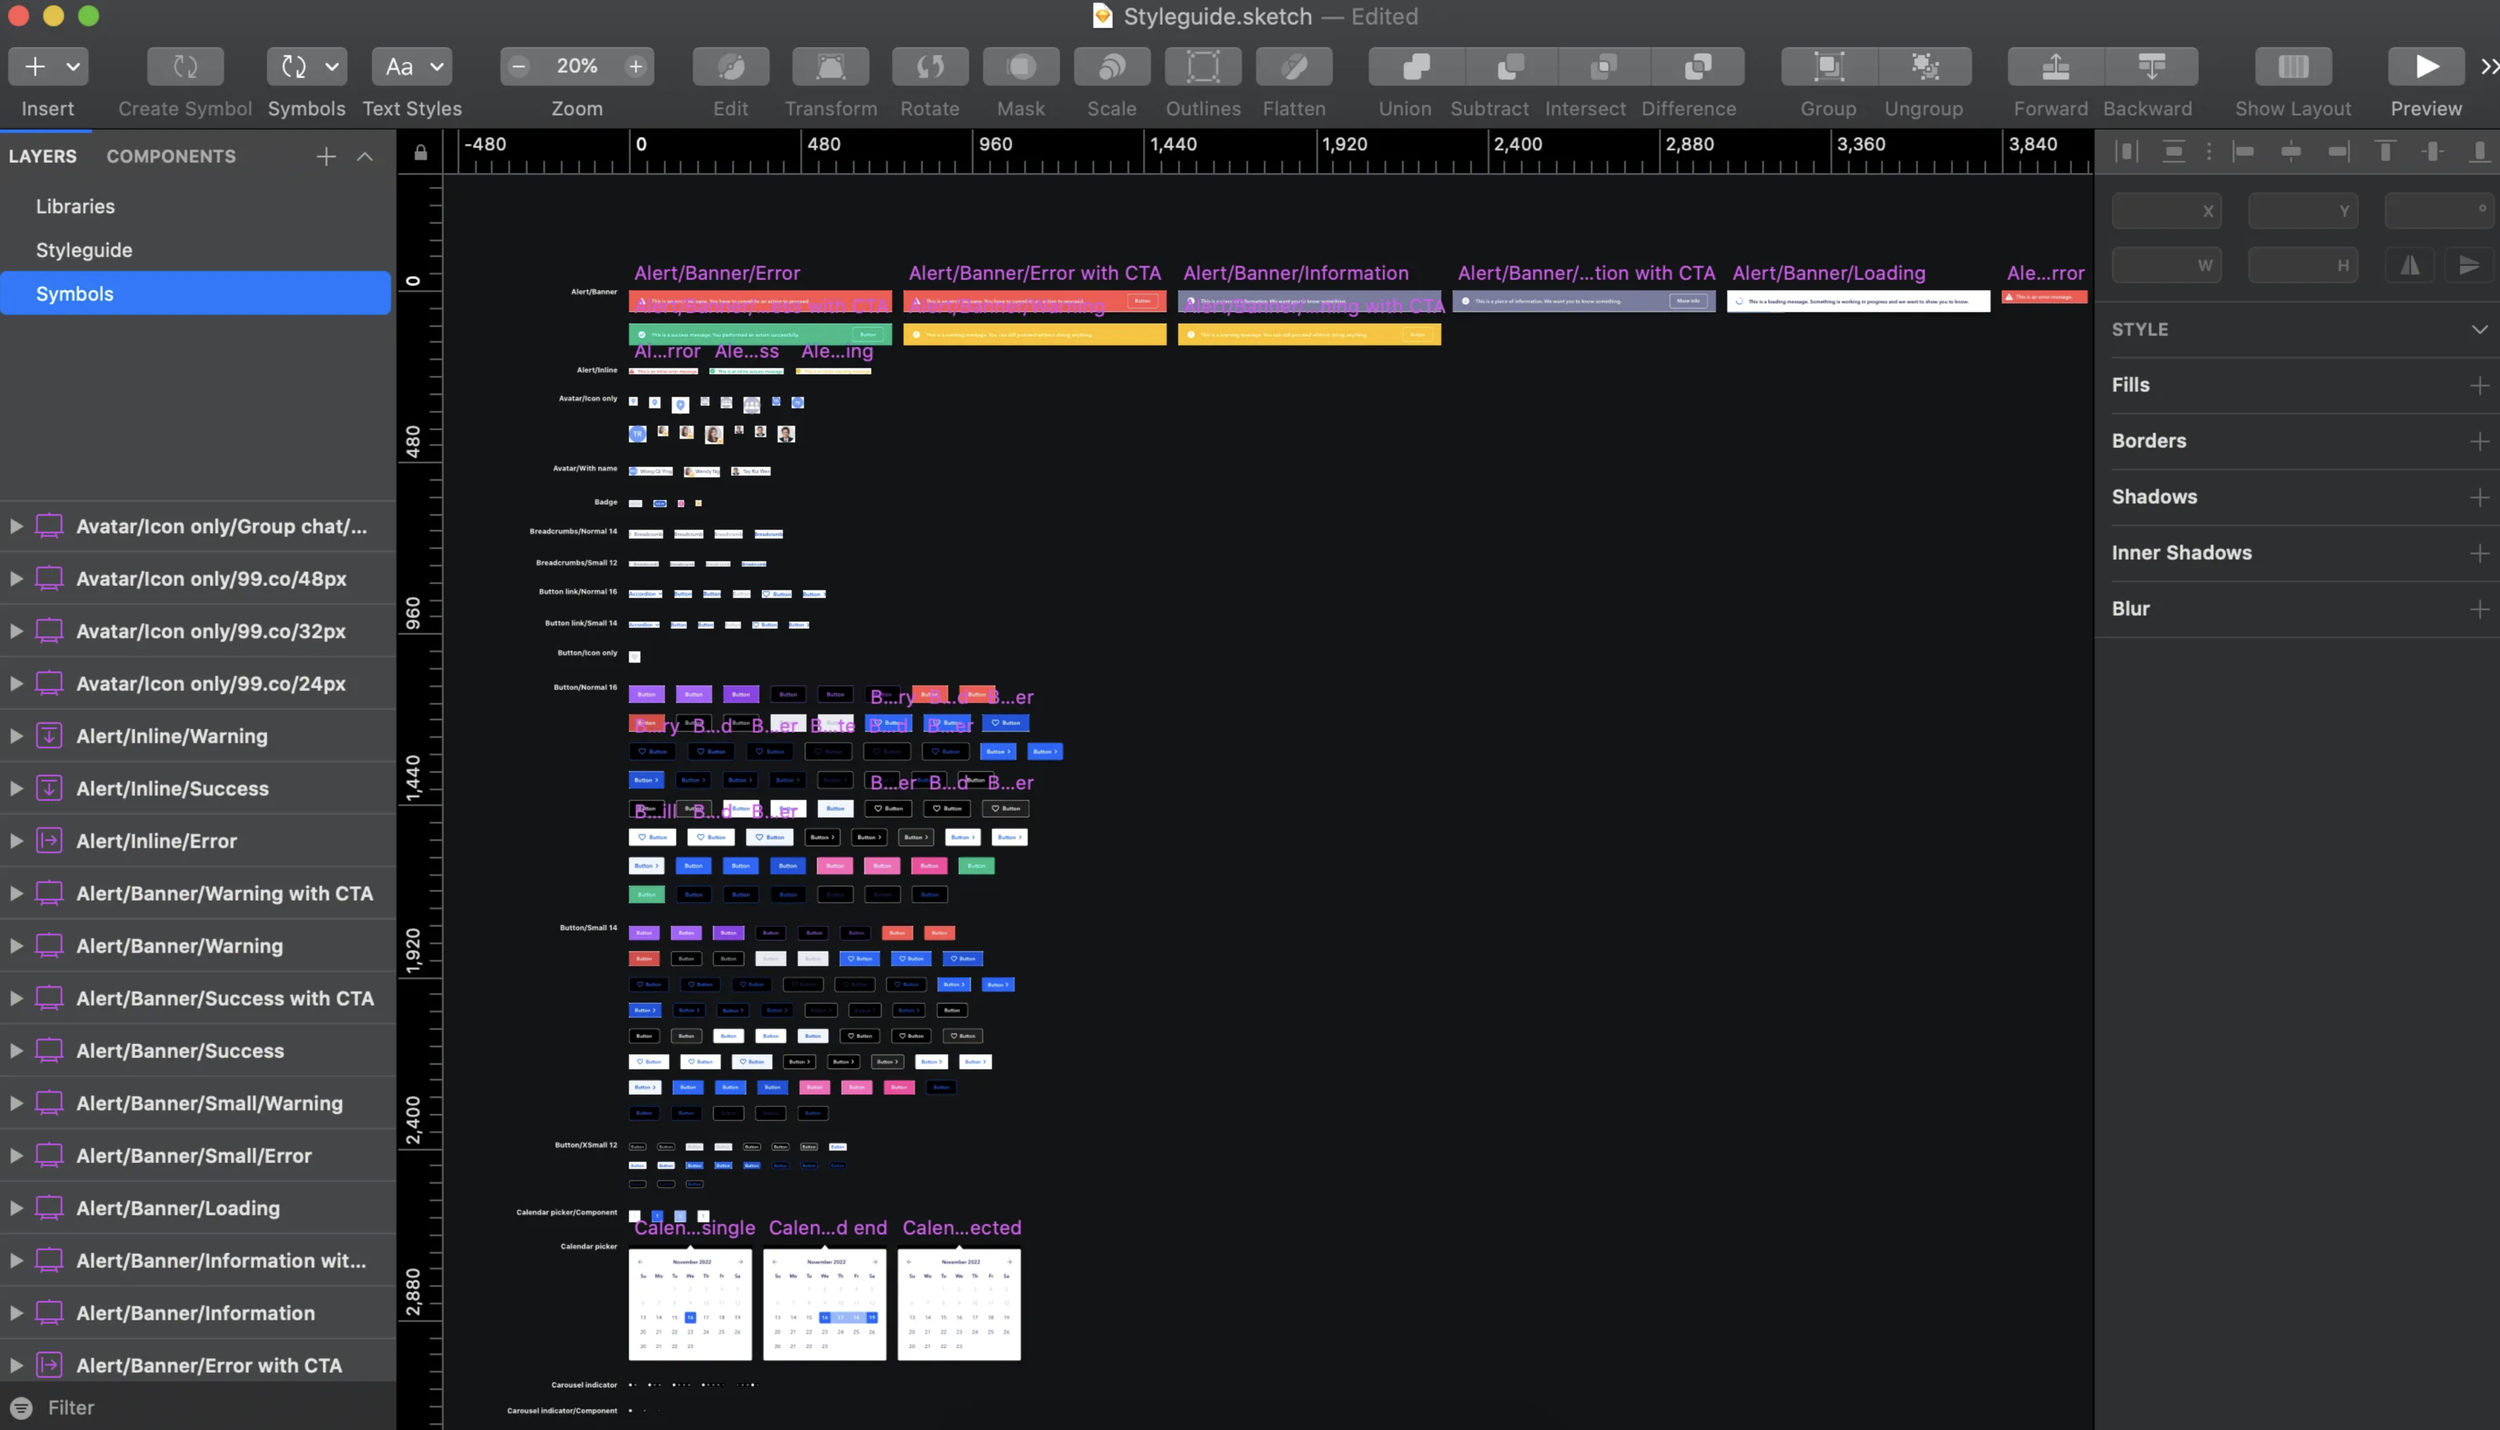
Task: Click the Union boolean operation icon
Action: [1415, 67]
